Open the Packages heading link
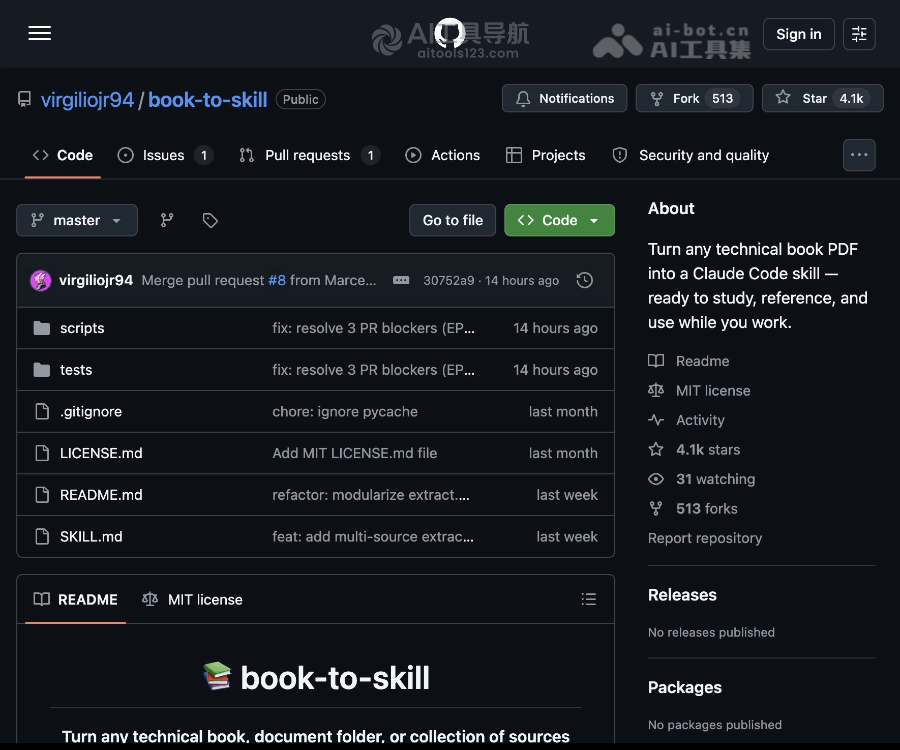Image resolution: width=900 pixels, height=750 pixels. [x=685, y=687]
